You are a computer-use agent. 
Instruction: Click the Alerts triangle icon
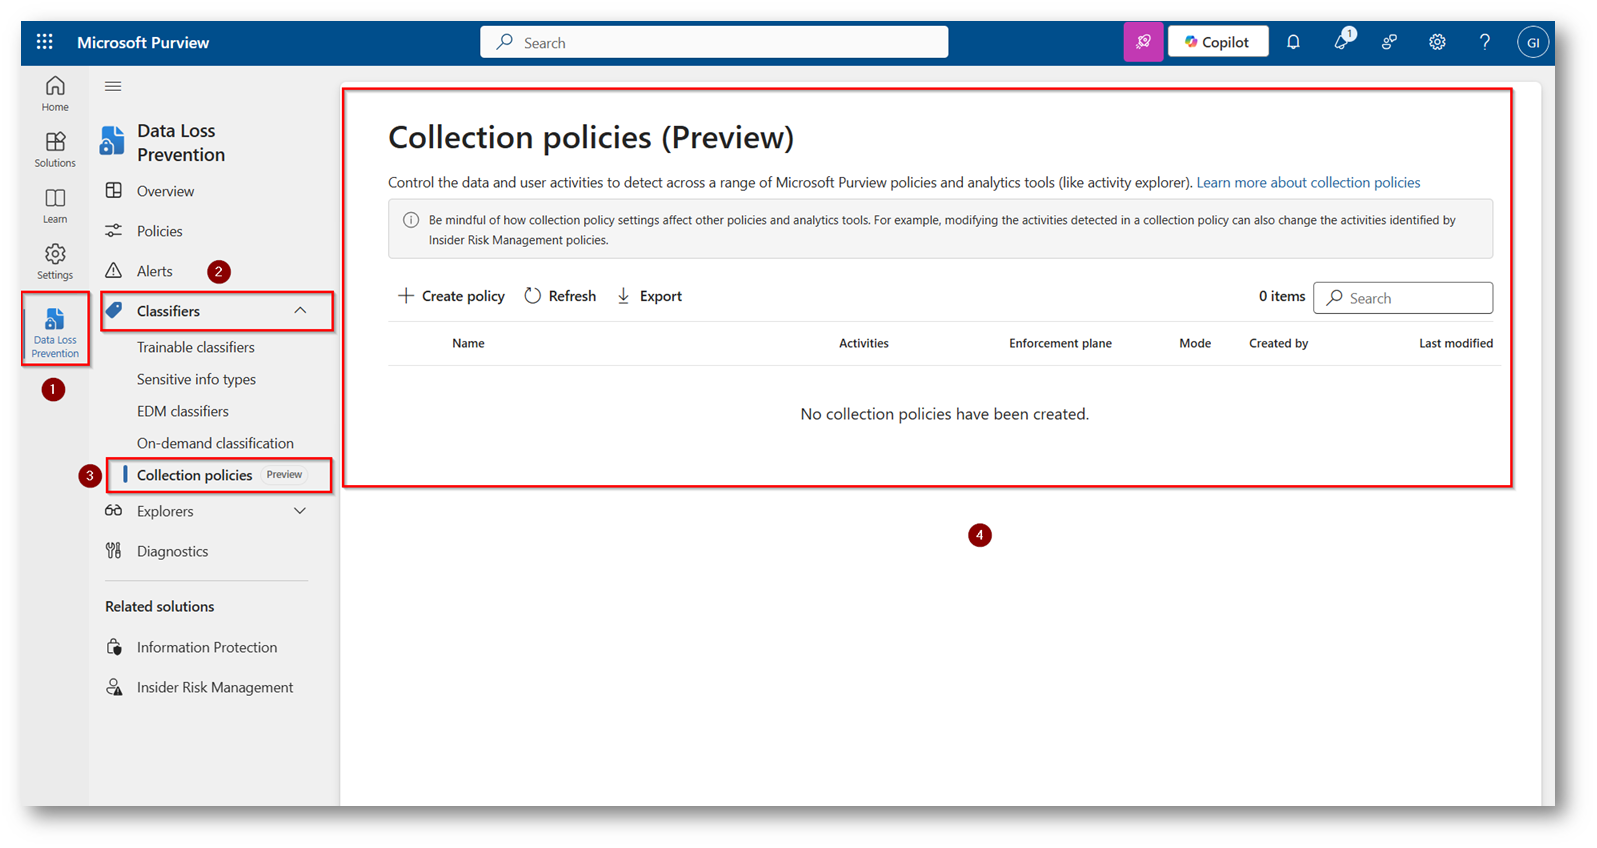(114, 270)
